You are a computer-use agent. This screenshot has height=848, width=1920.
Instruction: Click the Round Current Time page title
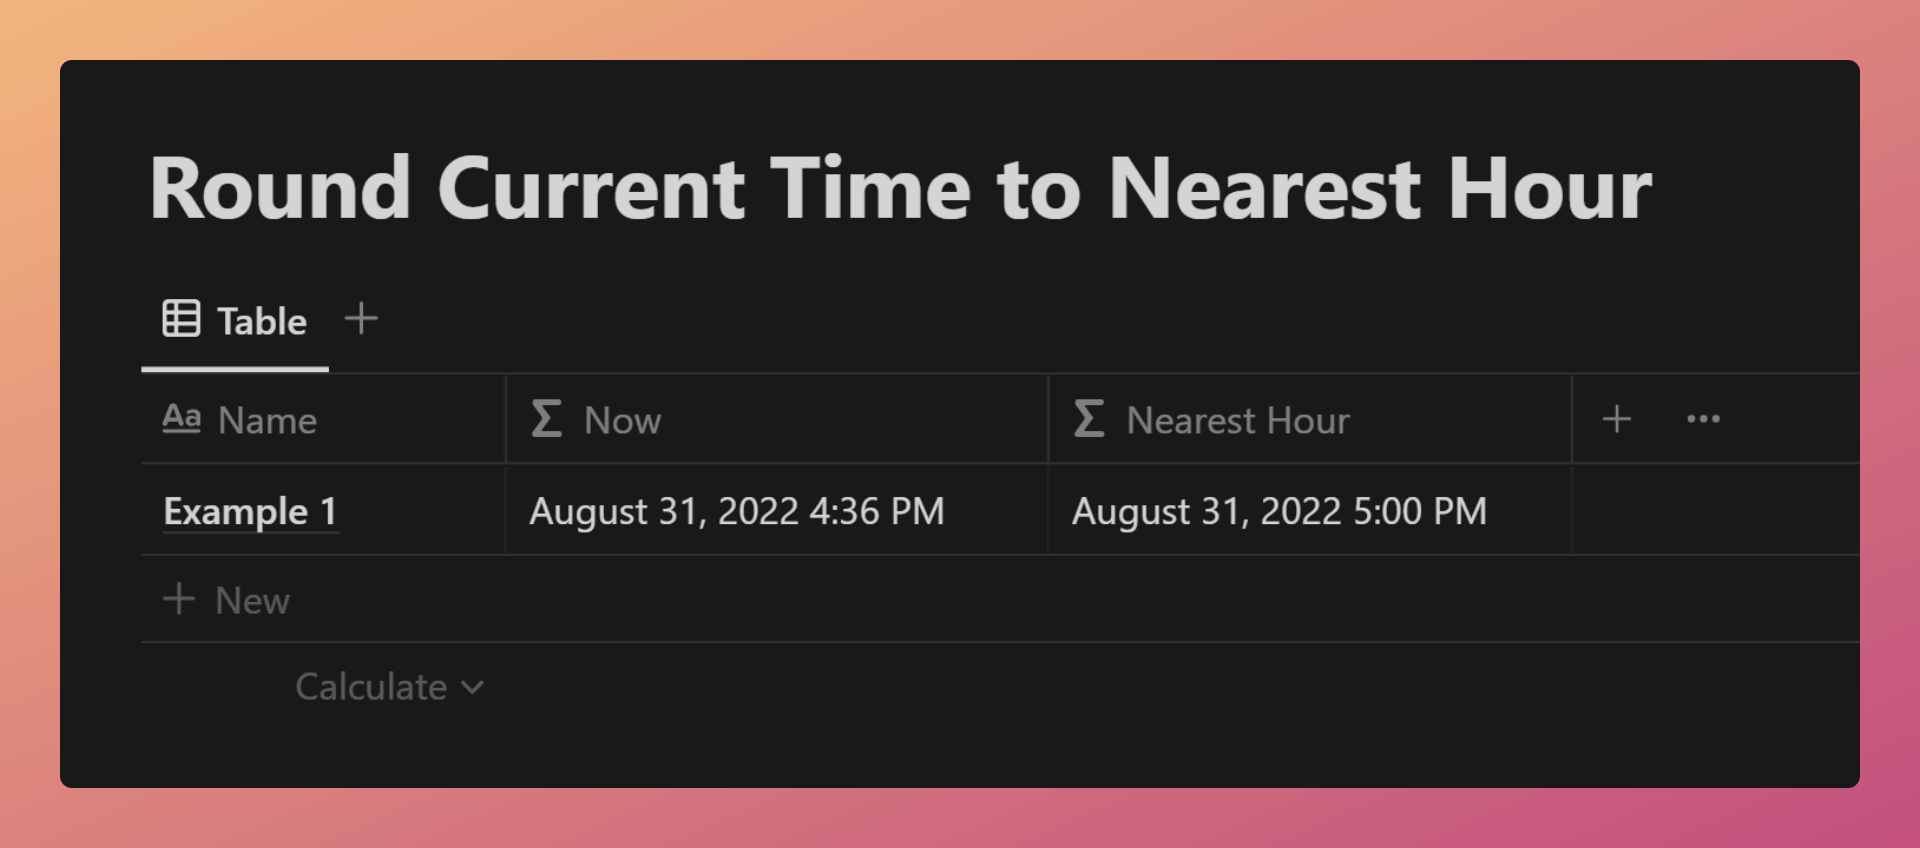point(900,188)
